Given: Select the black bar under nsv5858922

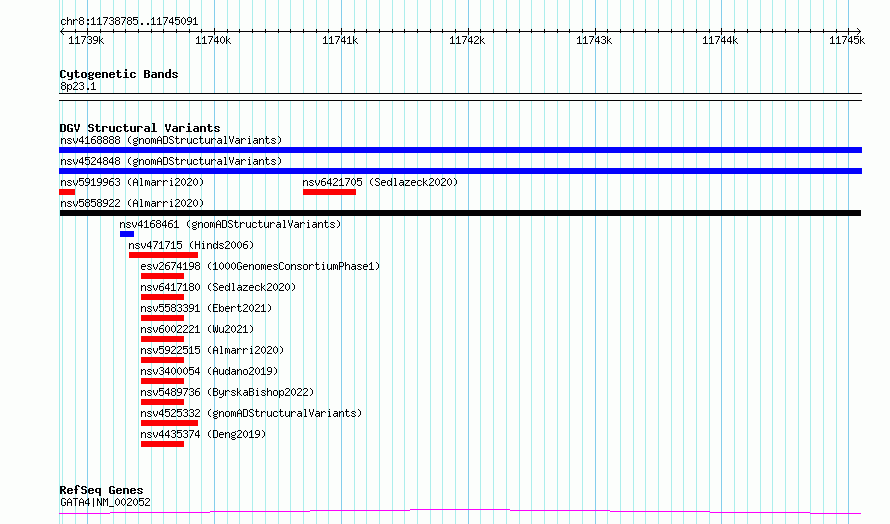Looking at the screenshot, I should tap(460, 213).
